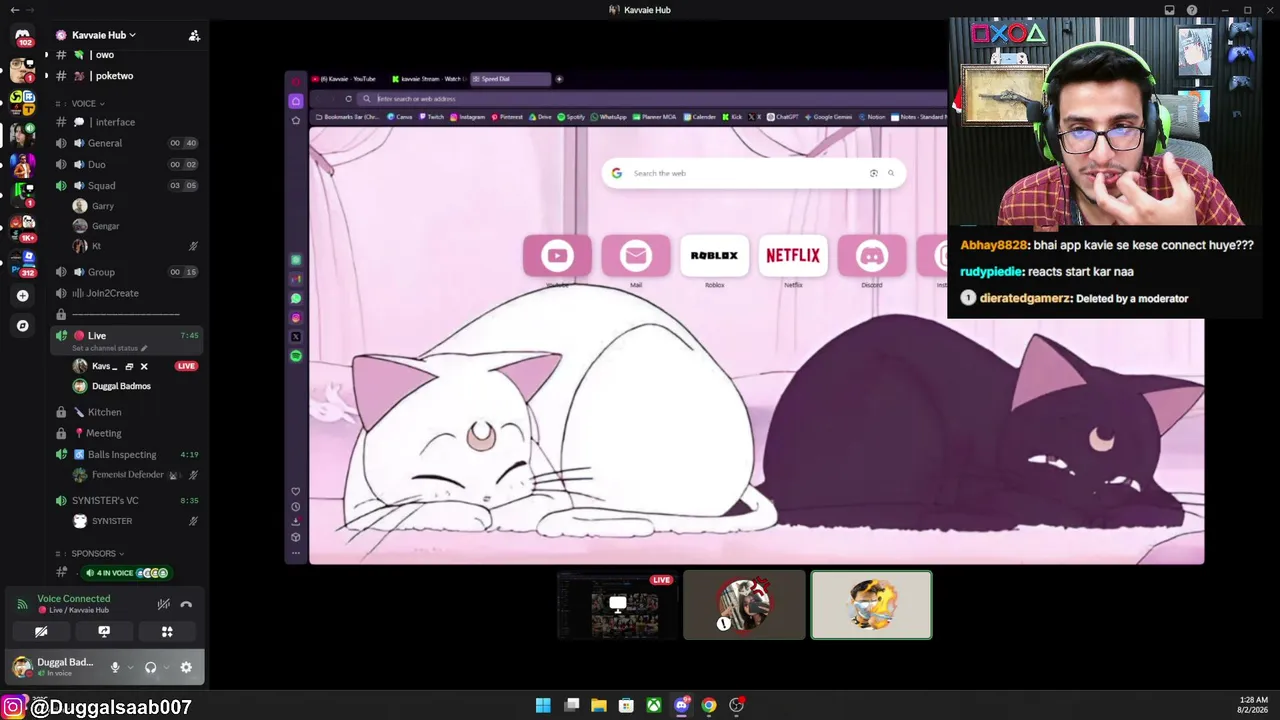Open the Pinterest bookmark

tap(508, 117)
